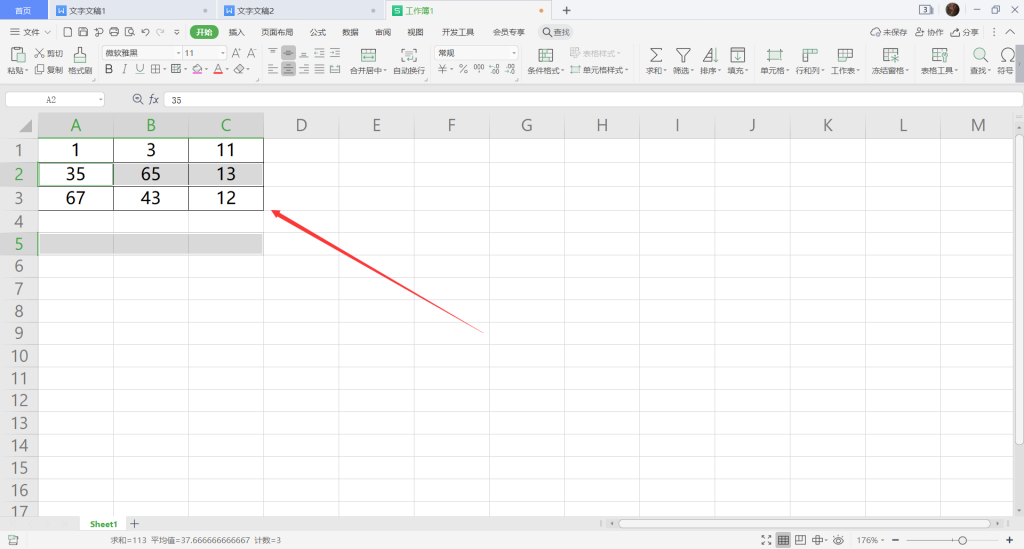Click the 查找 search box in ribbon bar
1024x549 pixels.
pos(556,32)
